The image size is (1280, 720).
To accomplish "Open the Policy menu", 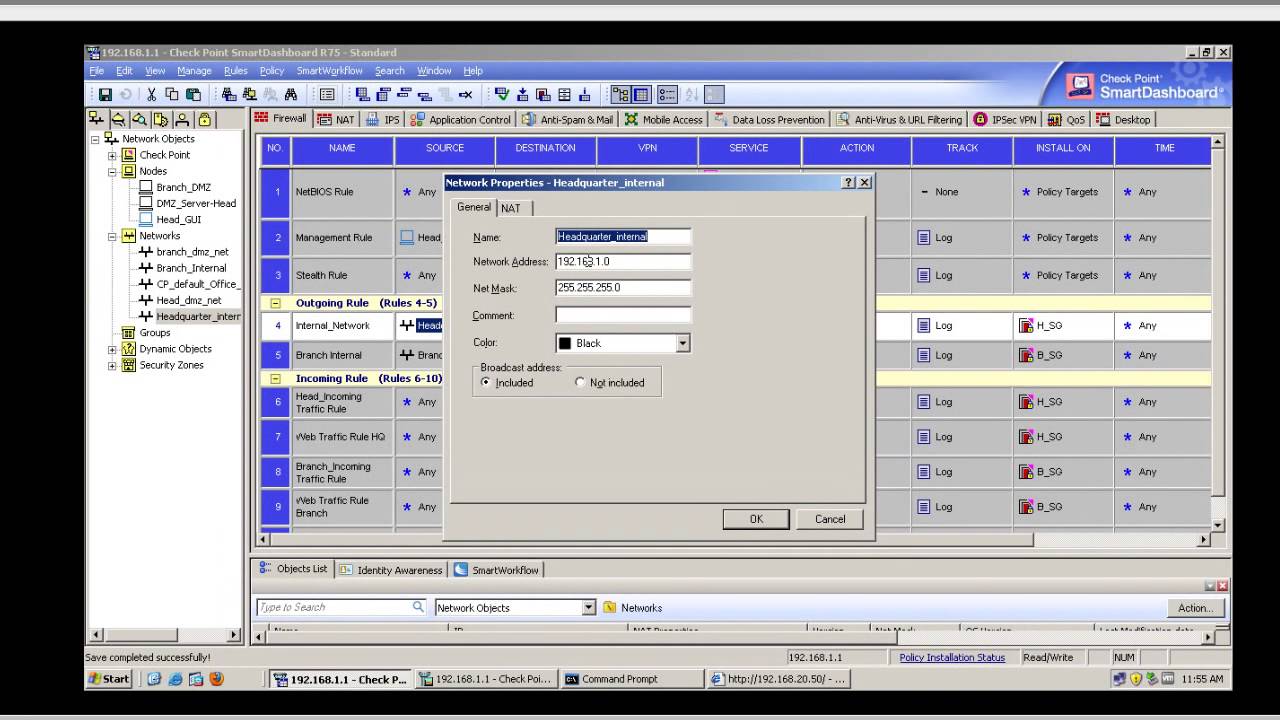I will pyautogui.click(x=272, y=71).
